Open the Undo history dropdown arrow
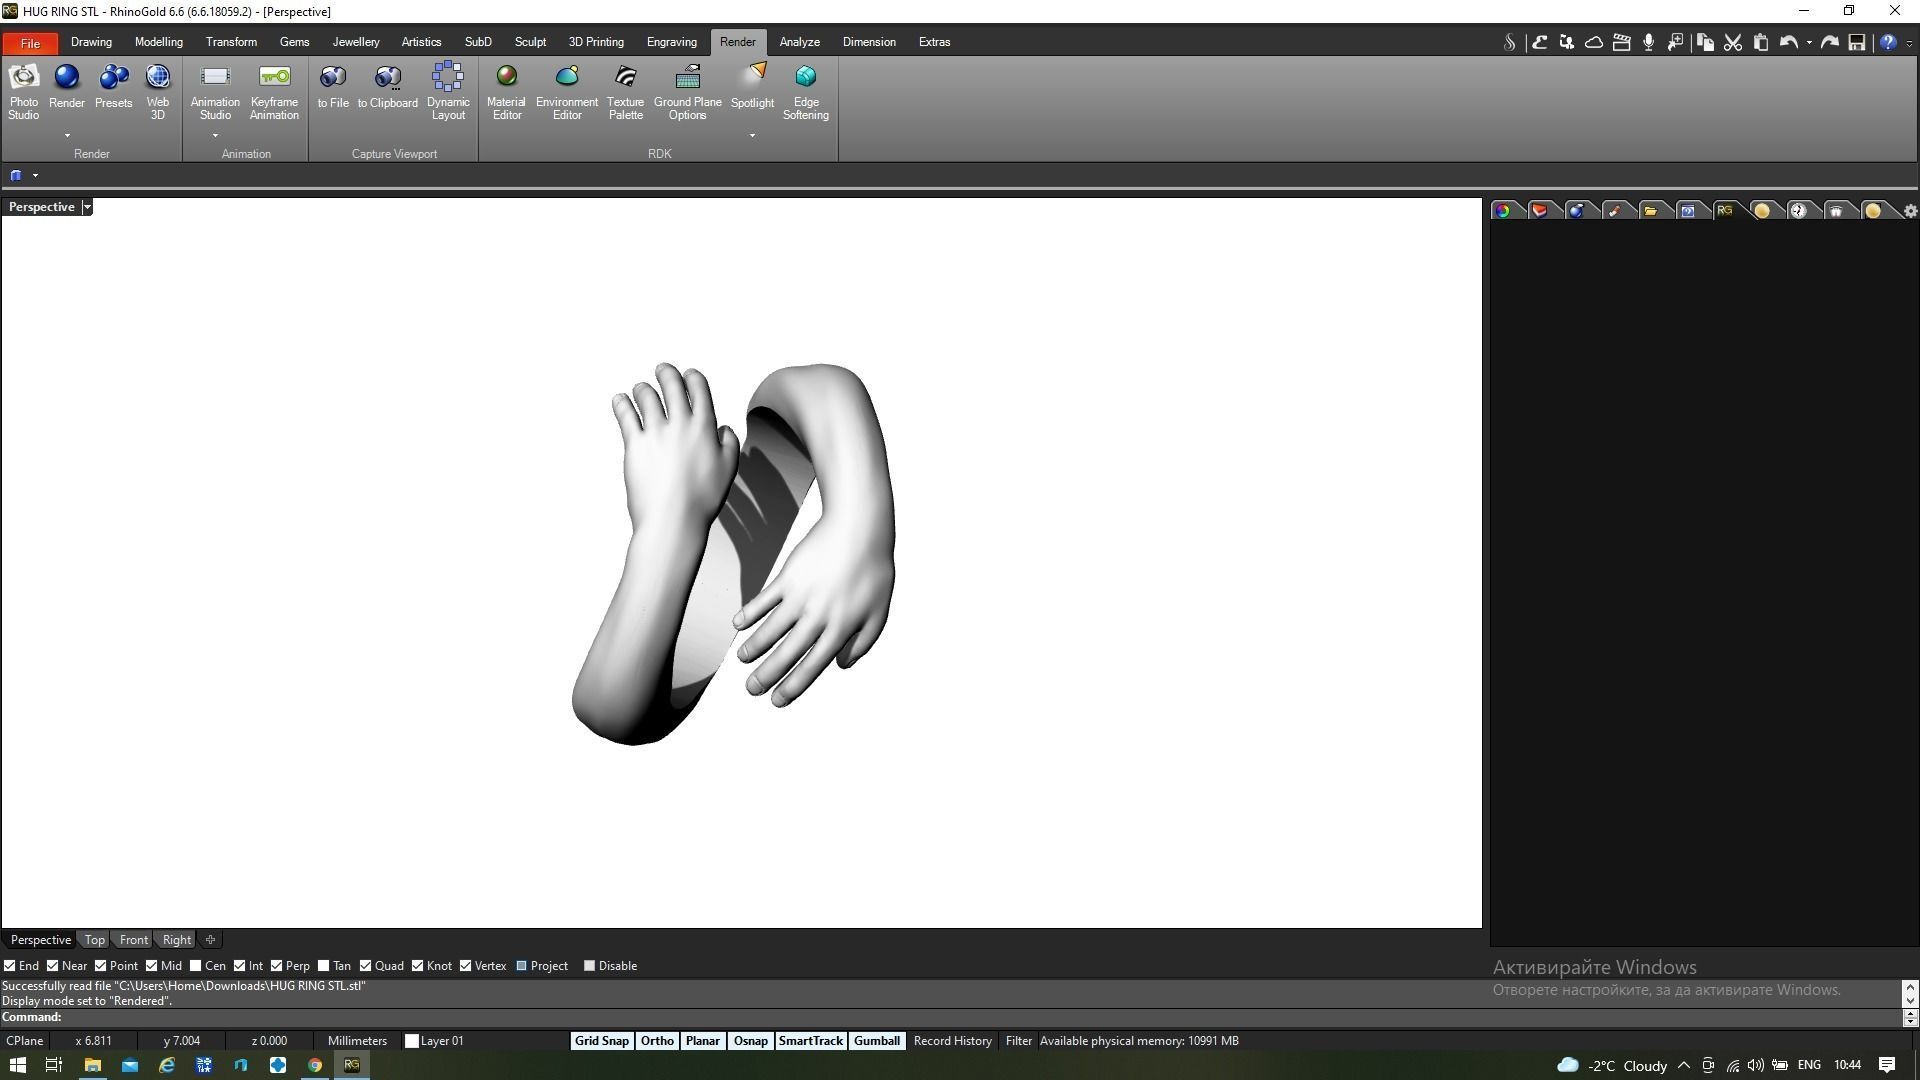 point(1809,42)
